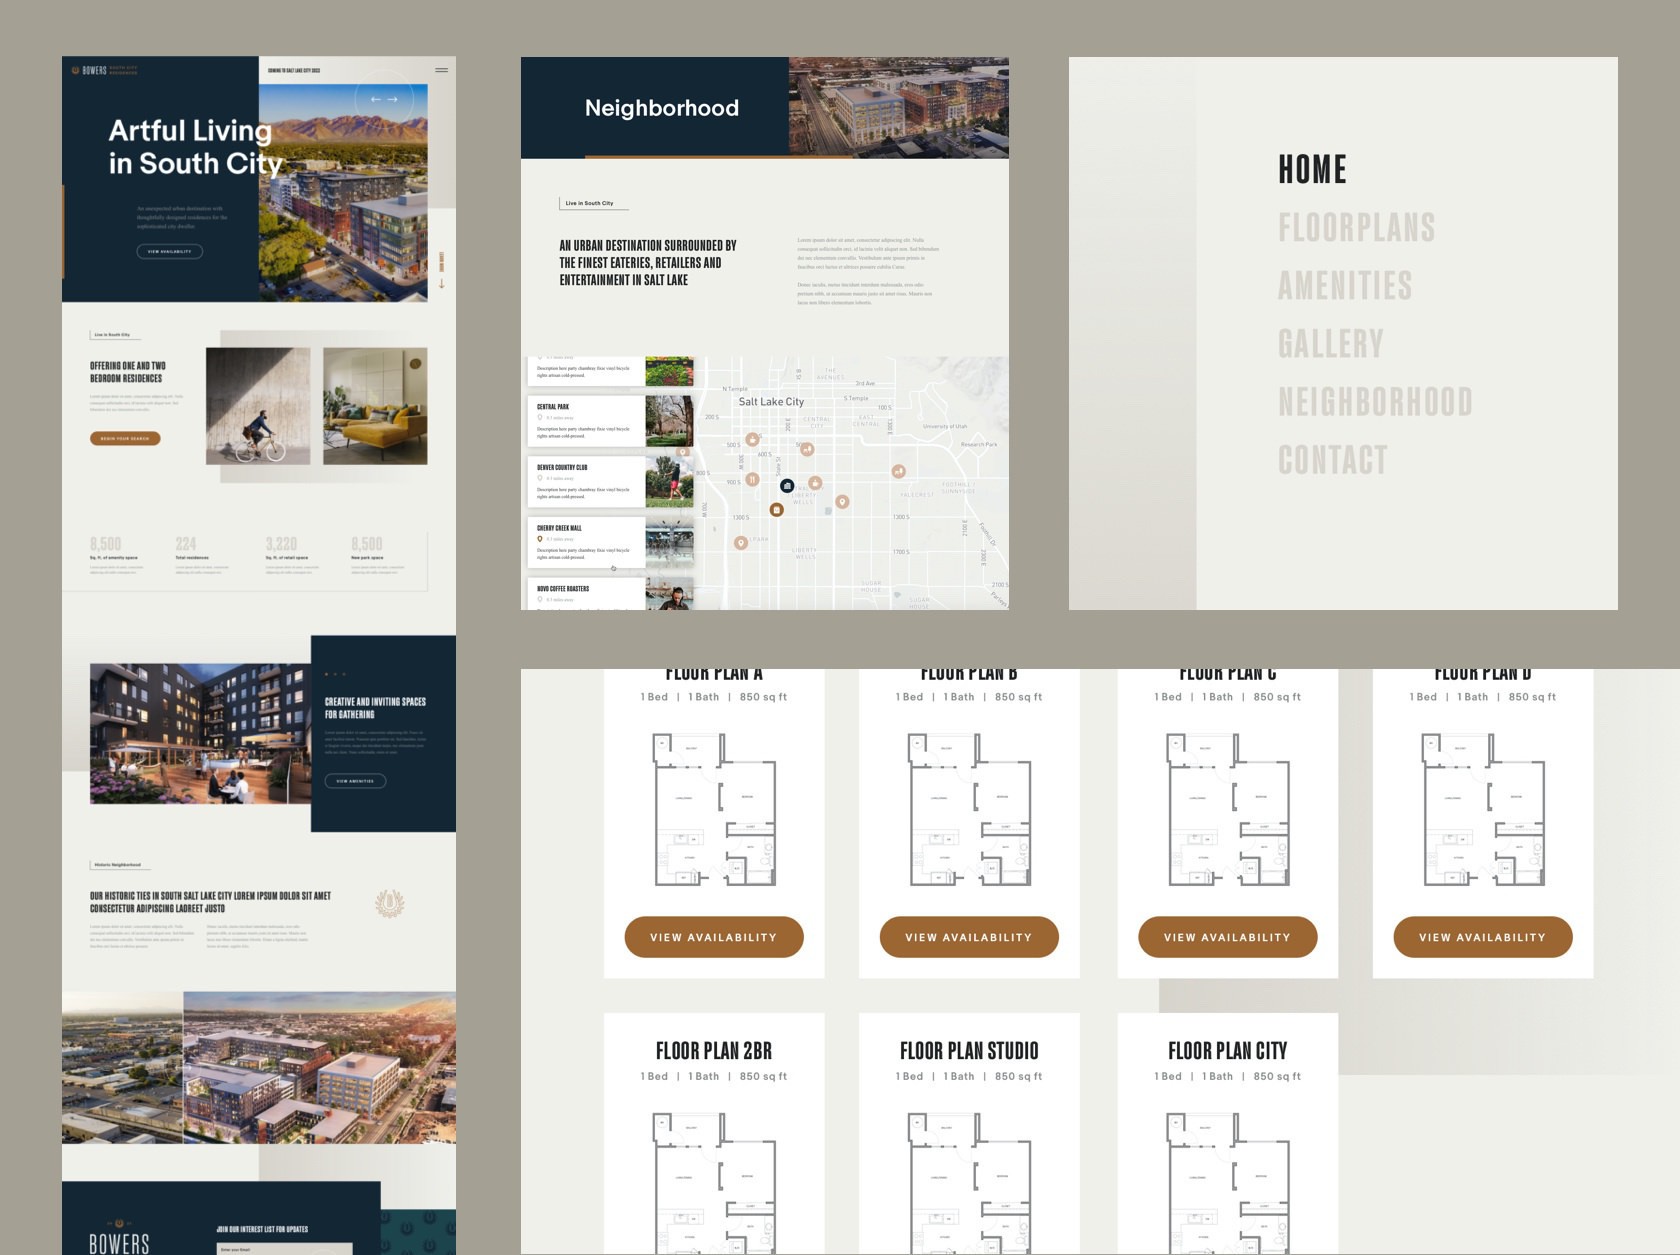Open AMENITIES from the navigation menu
Screen dimensions: 1680x1255
click(x=1345, y=285)
